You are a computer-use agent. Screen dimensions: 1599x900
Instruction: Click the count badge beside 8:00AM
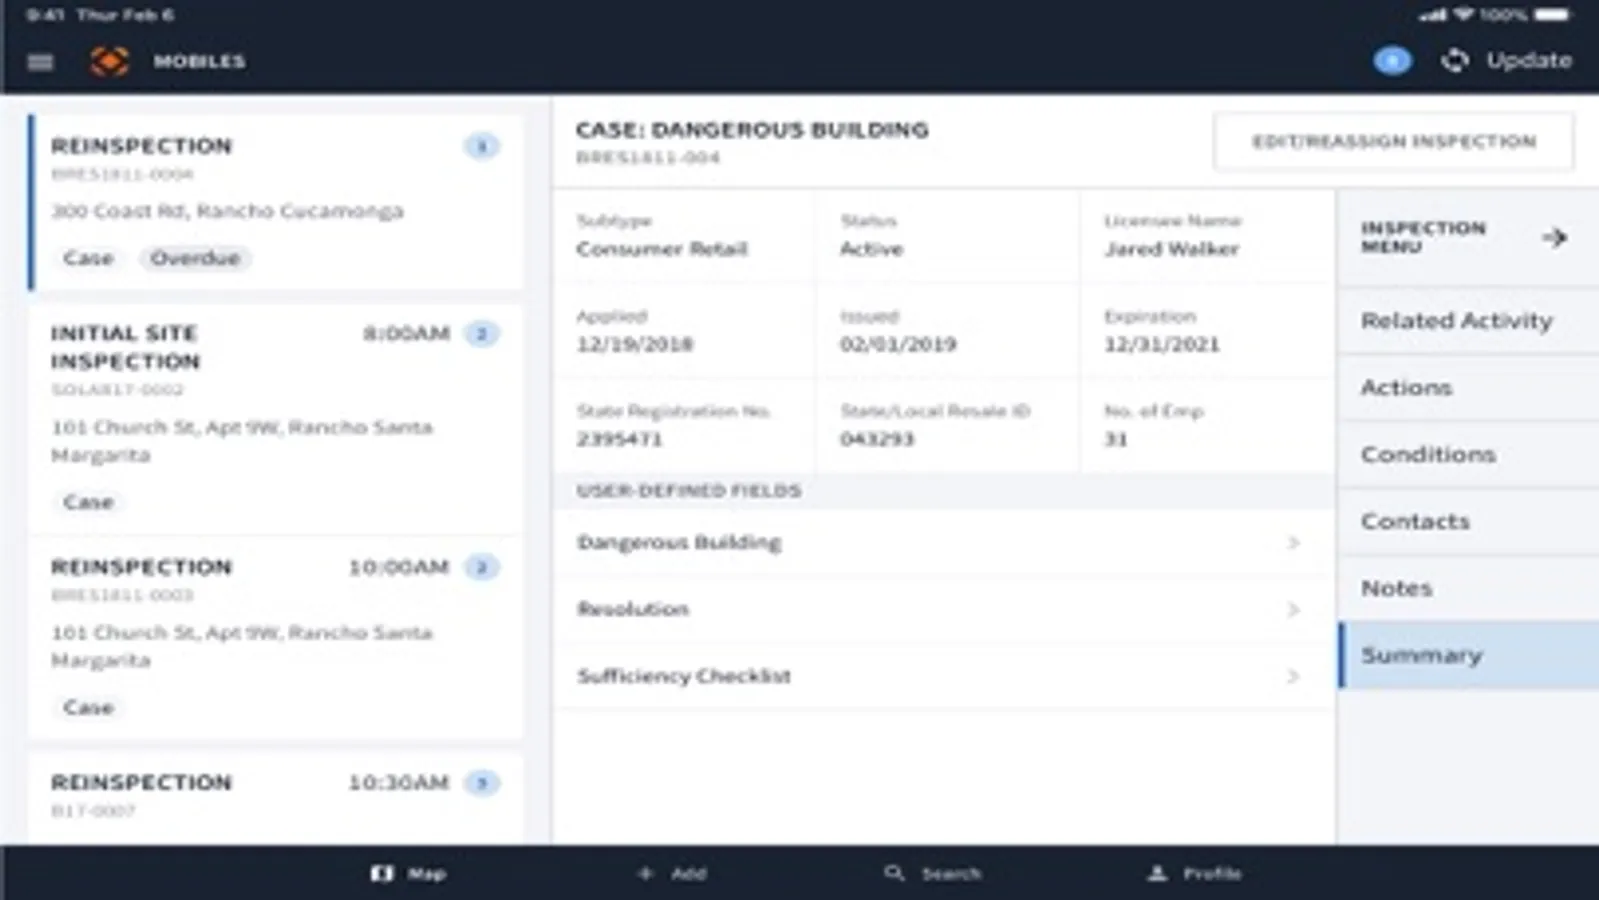coord(482,334)
